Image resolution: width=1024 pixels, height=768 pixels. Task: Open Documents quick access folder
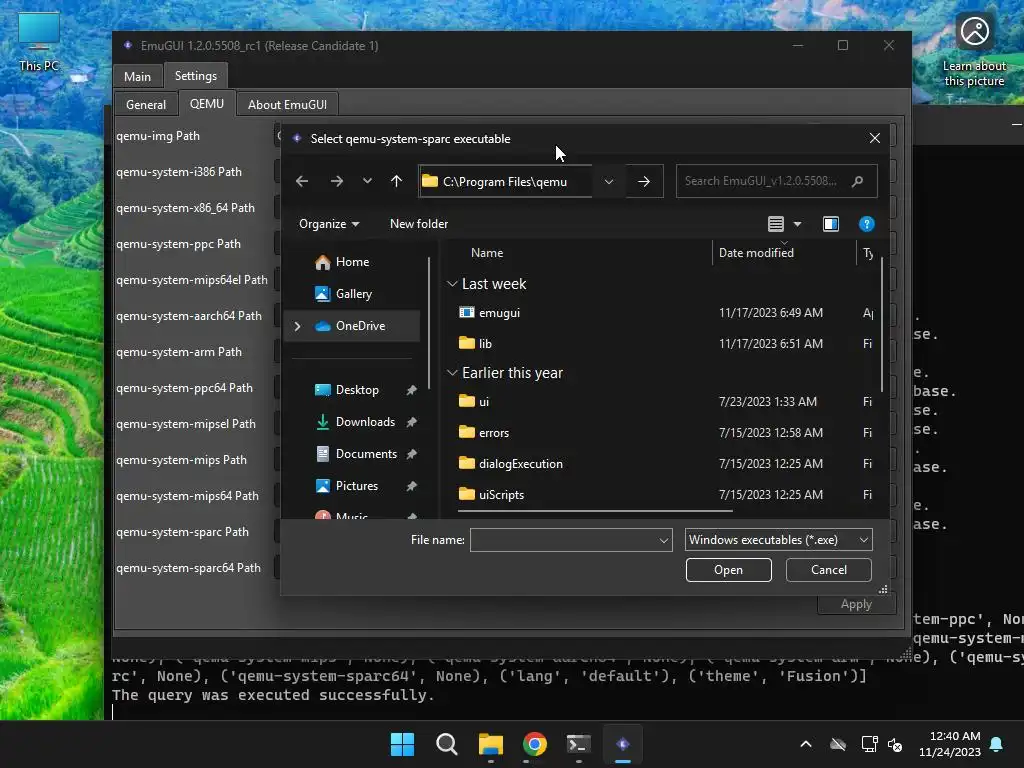[x=366, y=454]
